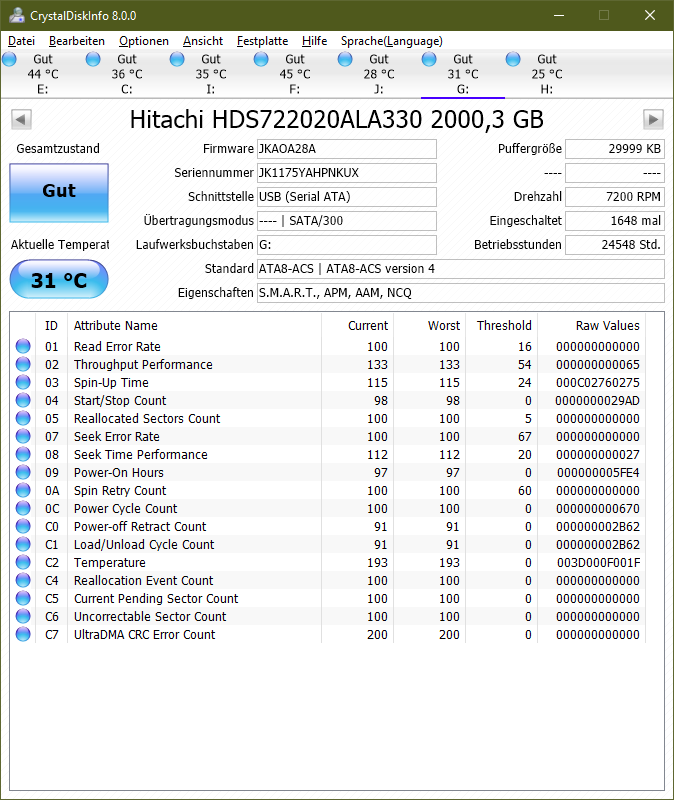Click the status icon for Power-On Hours
This screenshot has width=674, height=800.
[23, 472]
